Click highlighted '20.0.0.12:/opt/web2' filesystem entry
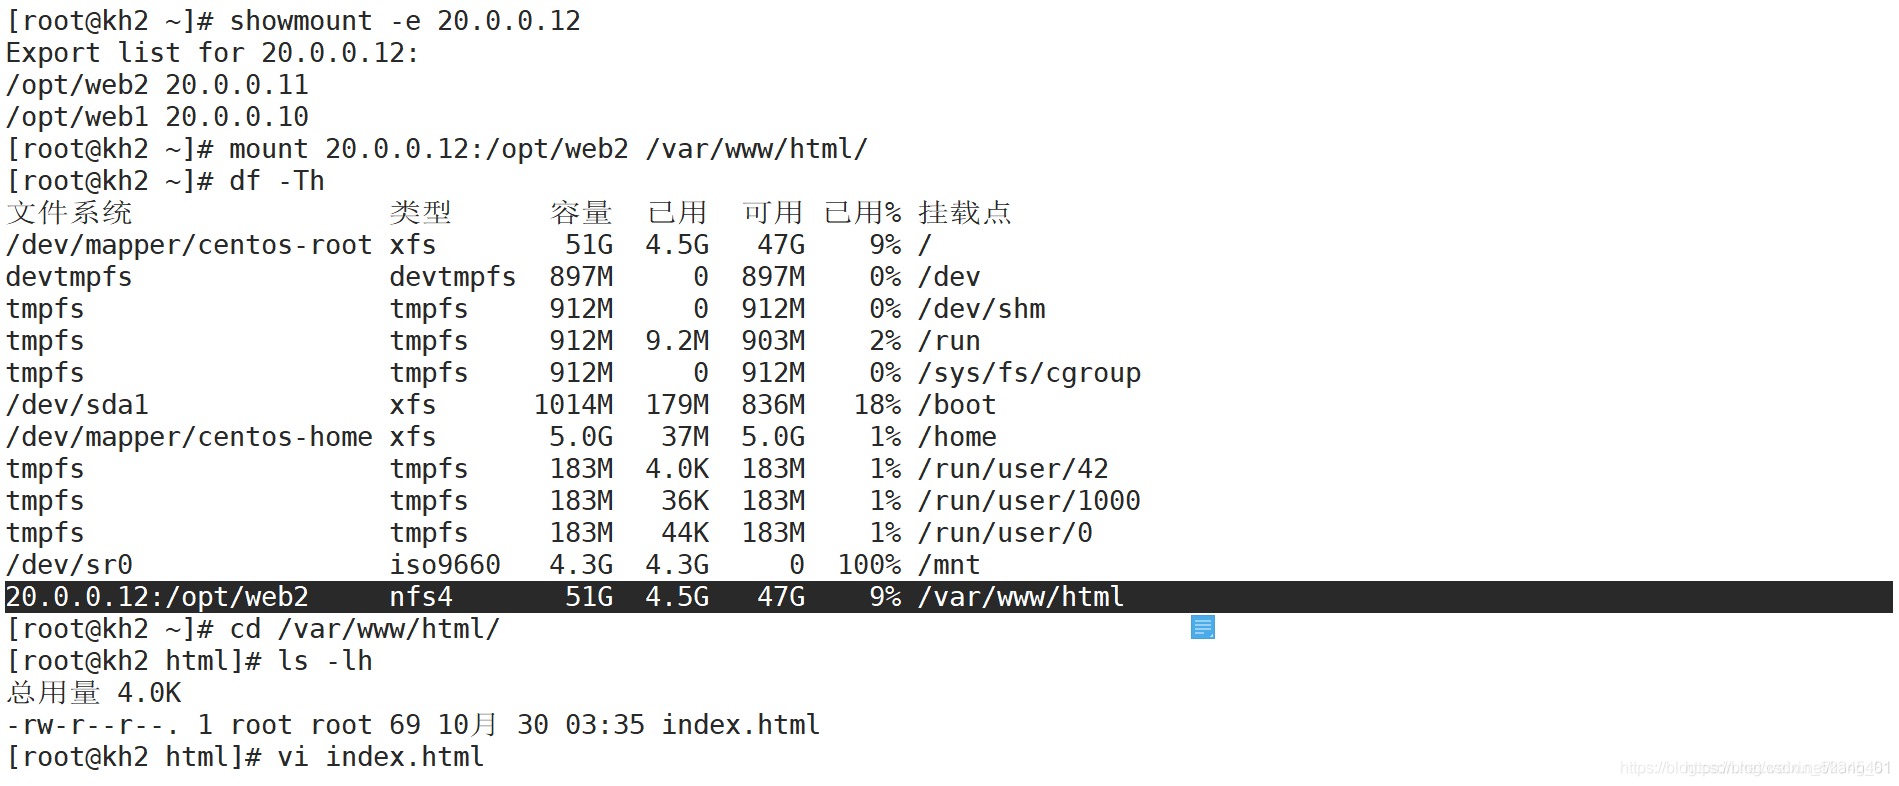 click(x=157, y=597)
